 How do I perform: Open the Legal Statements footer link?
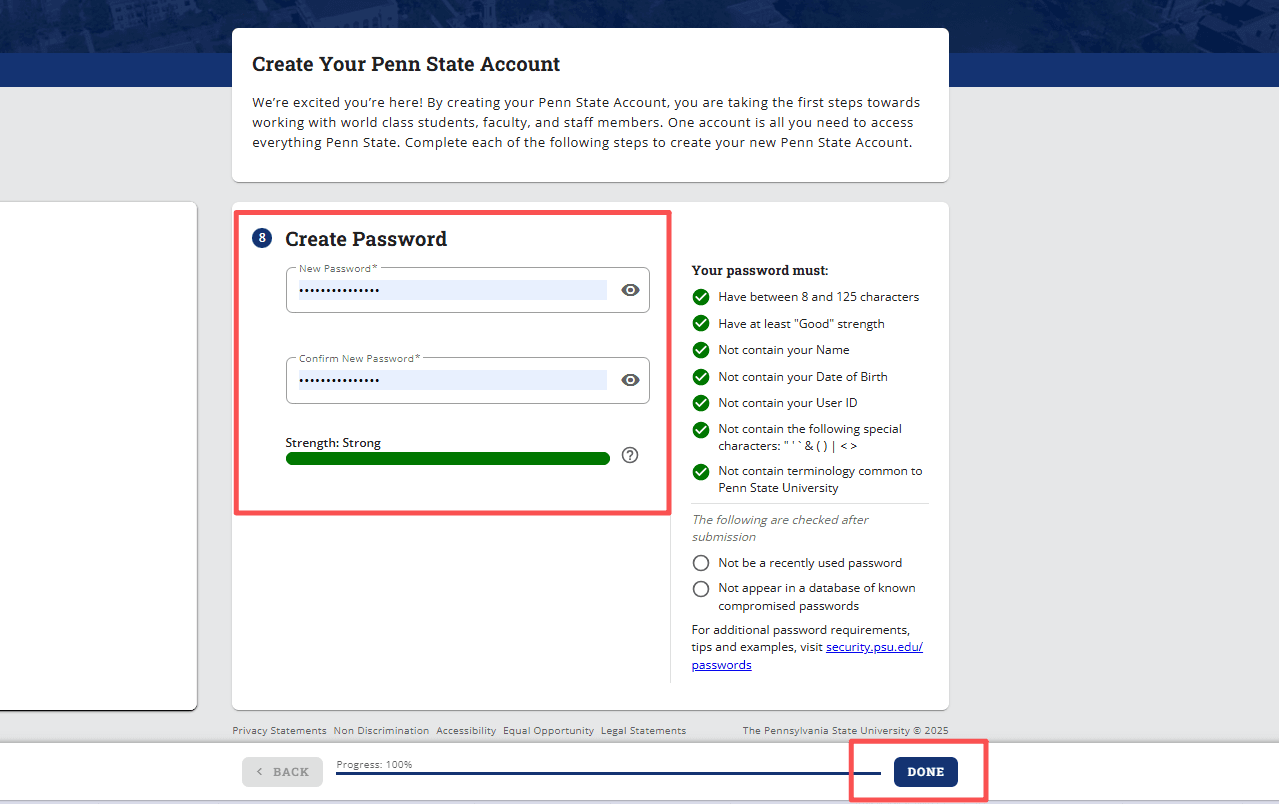[x=643, y=731]
